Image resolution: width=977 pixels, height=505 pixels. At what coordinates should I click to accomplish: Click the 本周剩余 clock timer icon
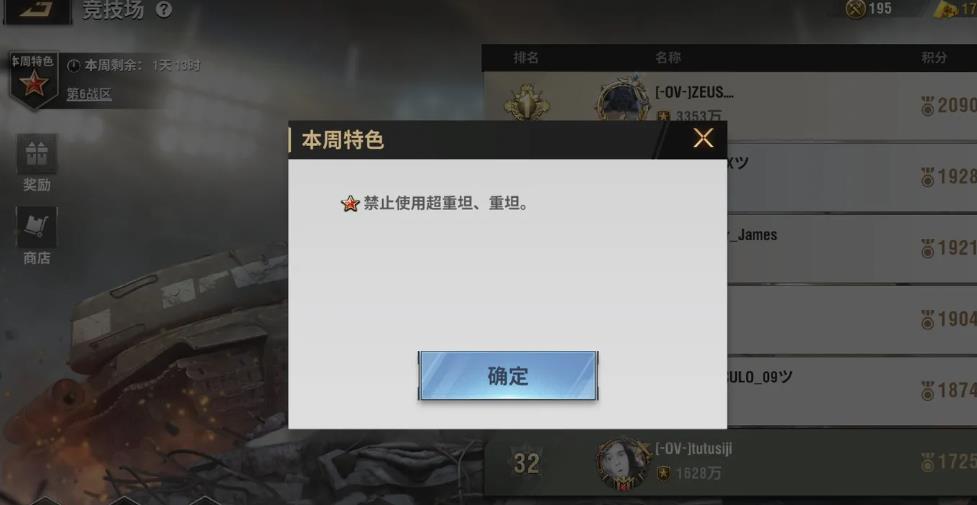click(74, 65)
